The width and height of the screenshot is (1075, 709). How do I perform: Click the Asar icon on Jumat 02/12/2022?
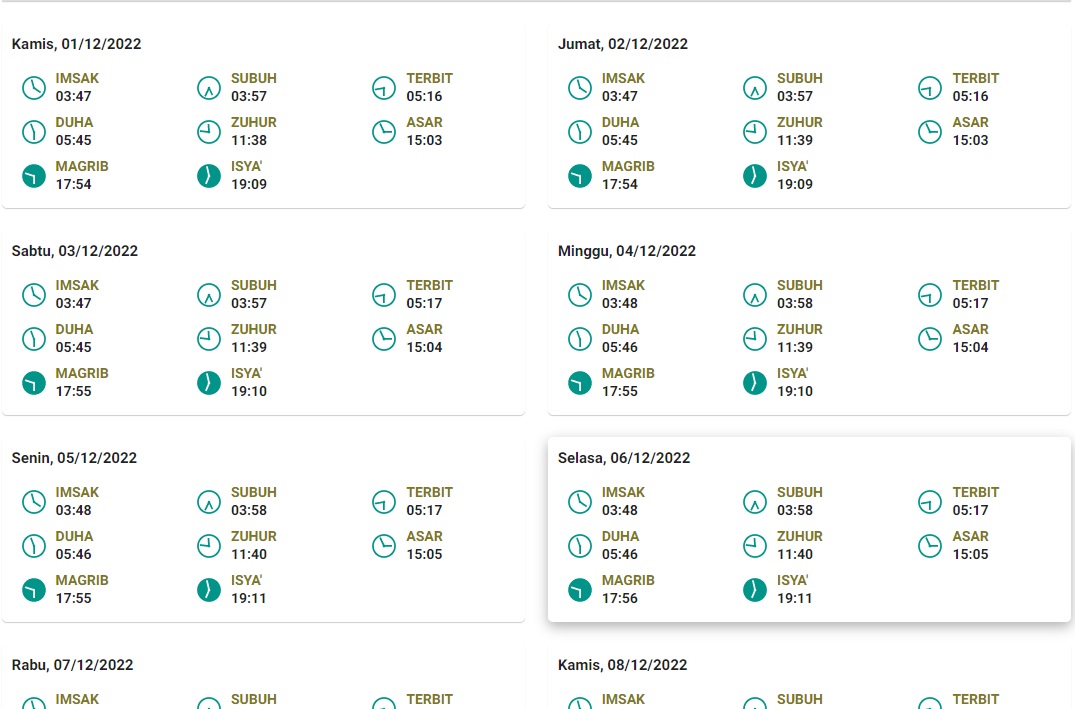[x=930, y=131]
